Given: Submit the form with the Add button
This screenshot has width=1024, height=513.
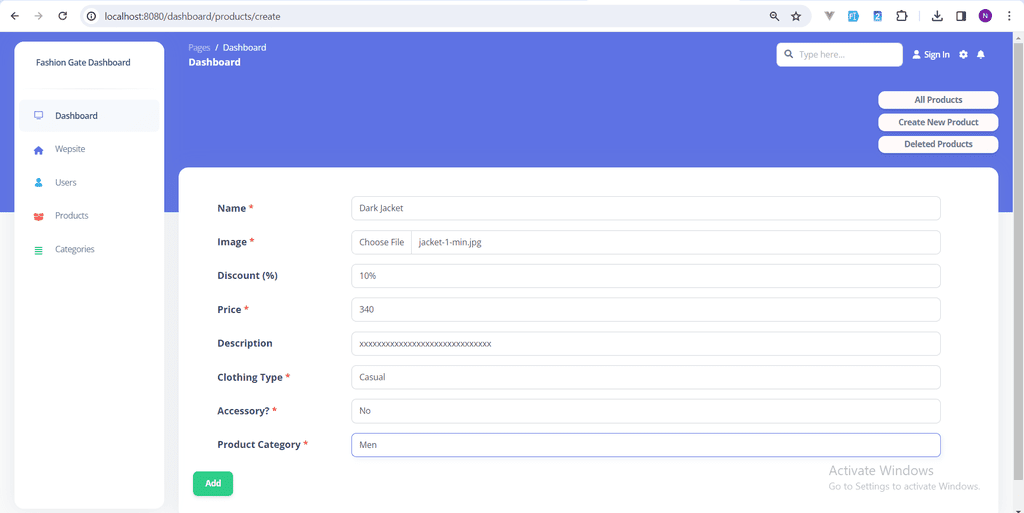Looking at the screenshot, I should 213,484.
